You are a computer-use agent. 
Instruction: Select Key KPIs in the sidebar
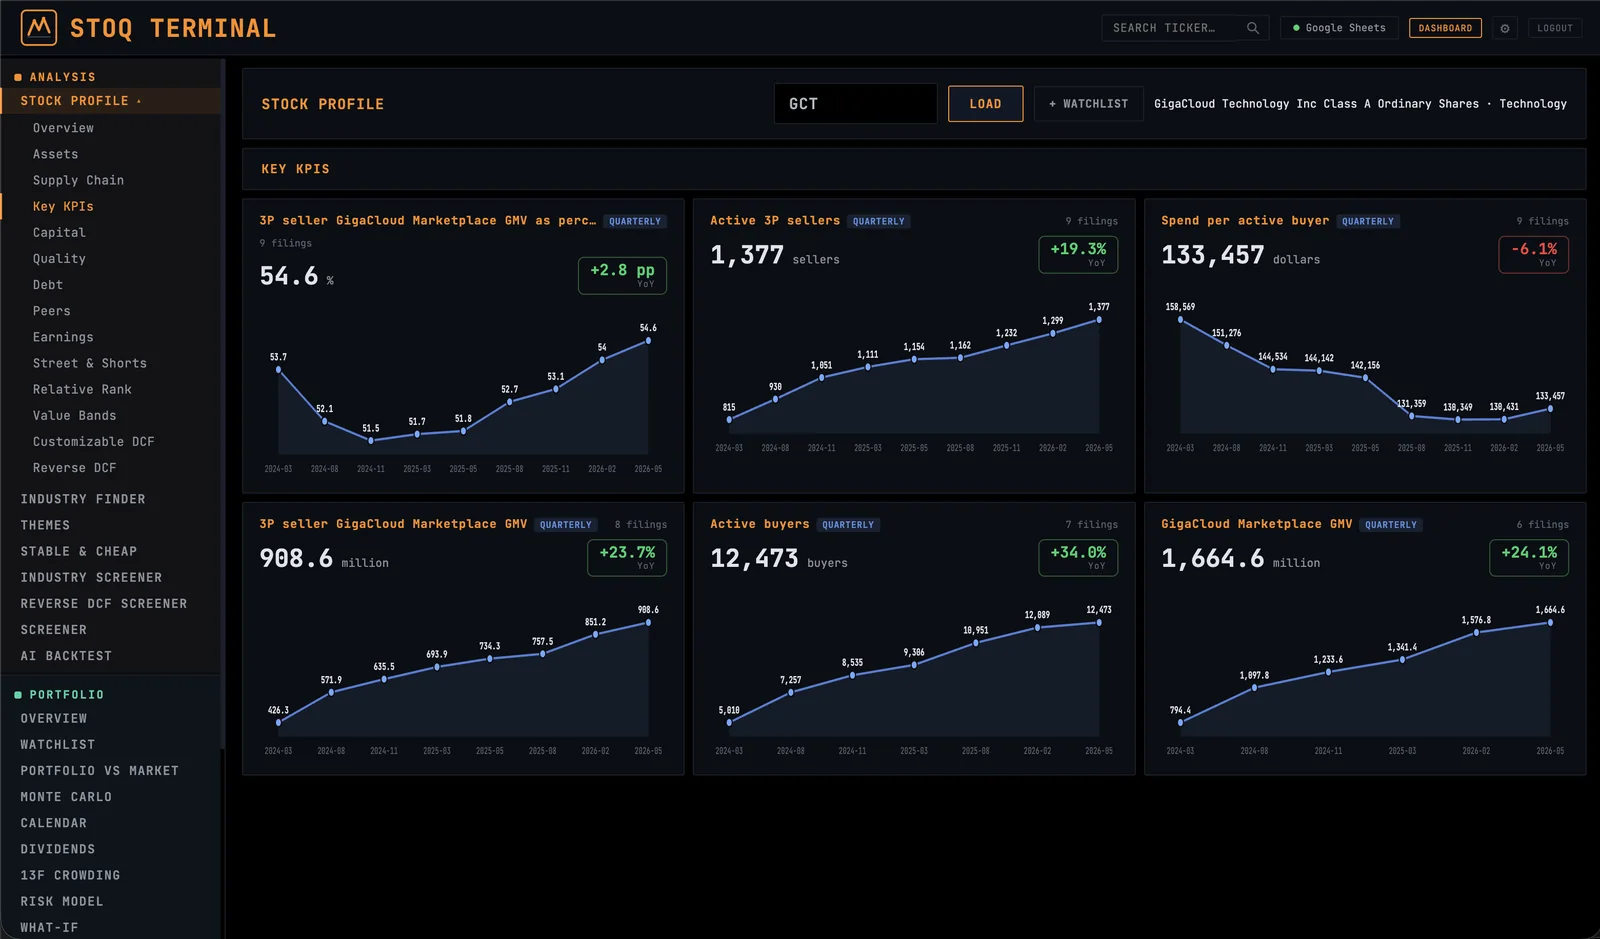click(63, 206)
